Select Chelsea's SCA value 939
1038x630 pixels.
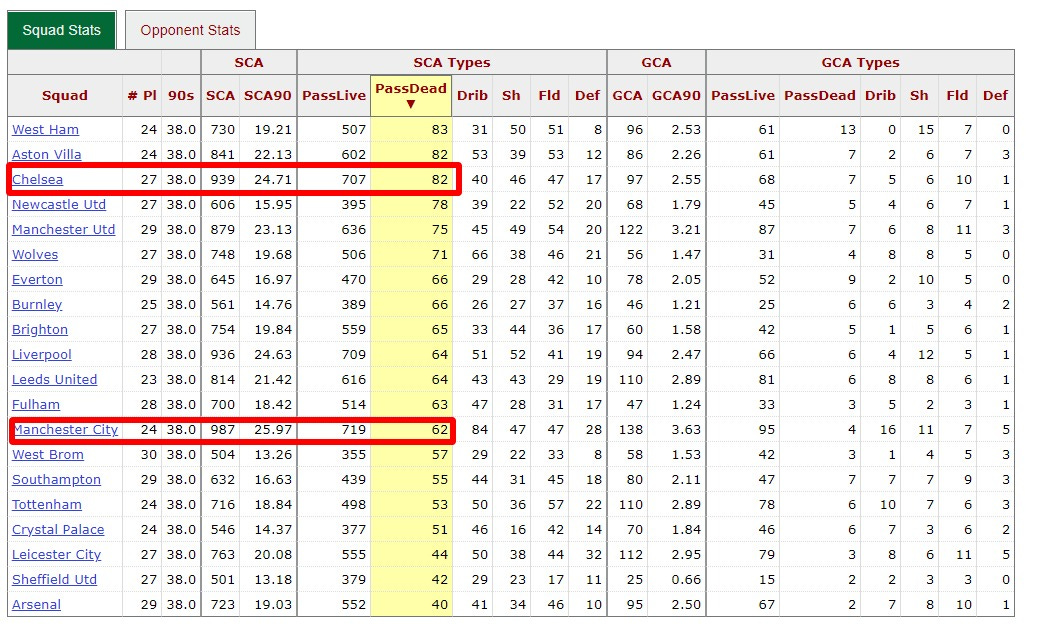click(222, 179)
